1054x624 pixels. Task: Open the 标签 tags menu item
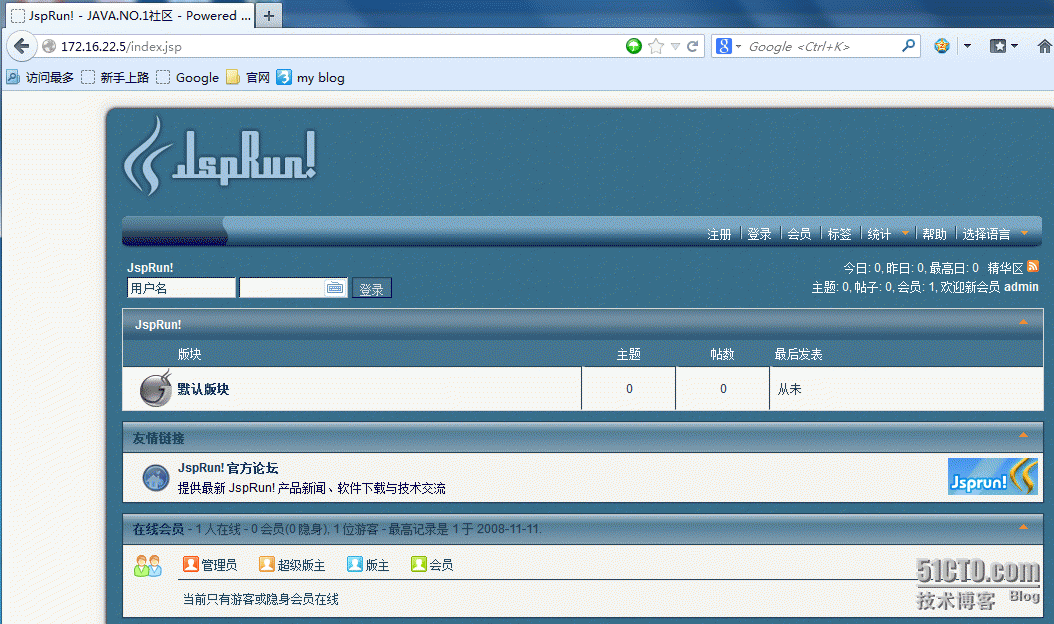[840, 234]
